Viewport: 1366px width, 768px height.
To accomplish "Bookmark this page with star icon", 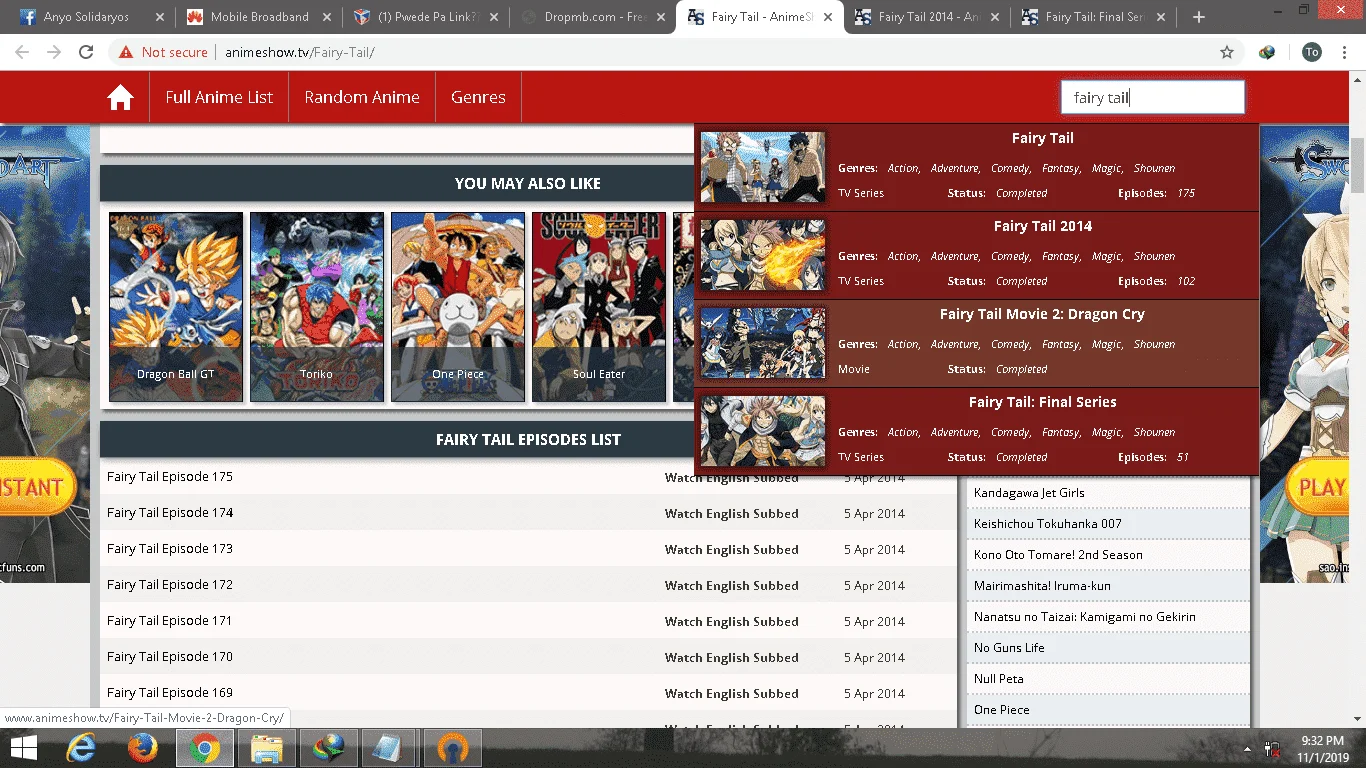I will [x=1227, y=52].
